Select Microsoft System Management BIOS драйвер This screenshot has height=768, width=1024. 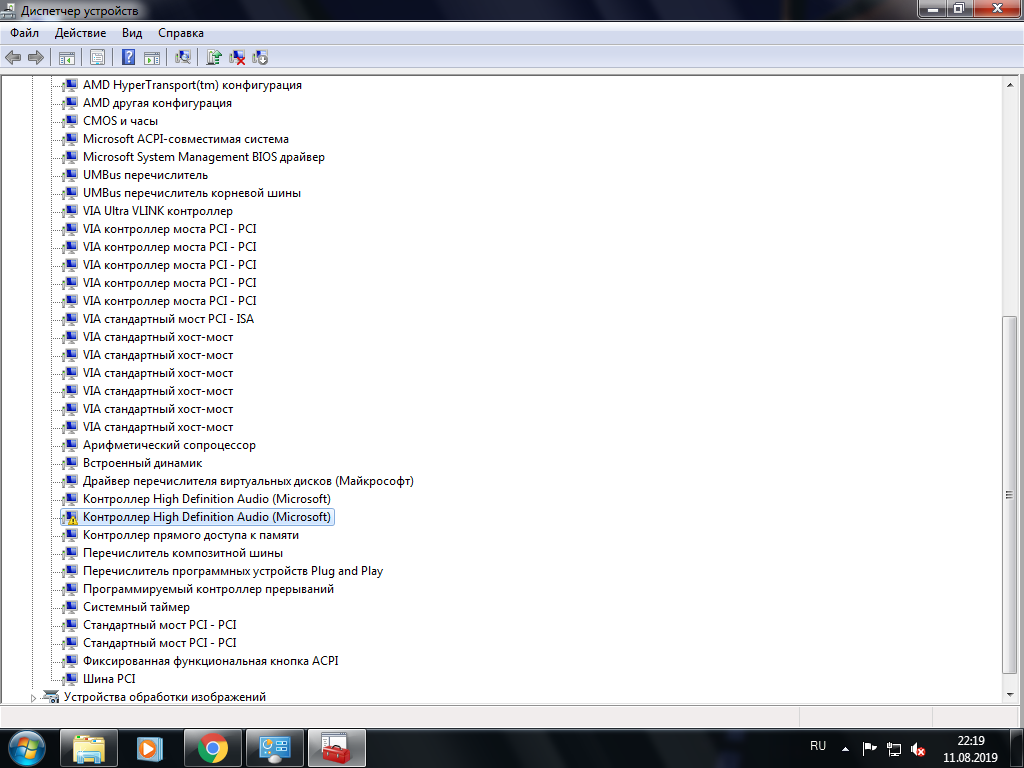(204, 157)
